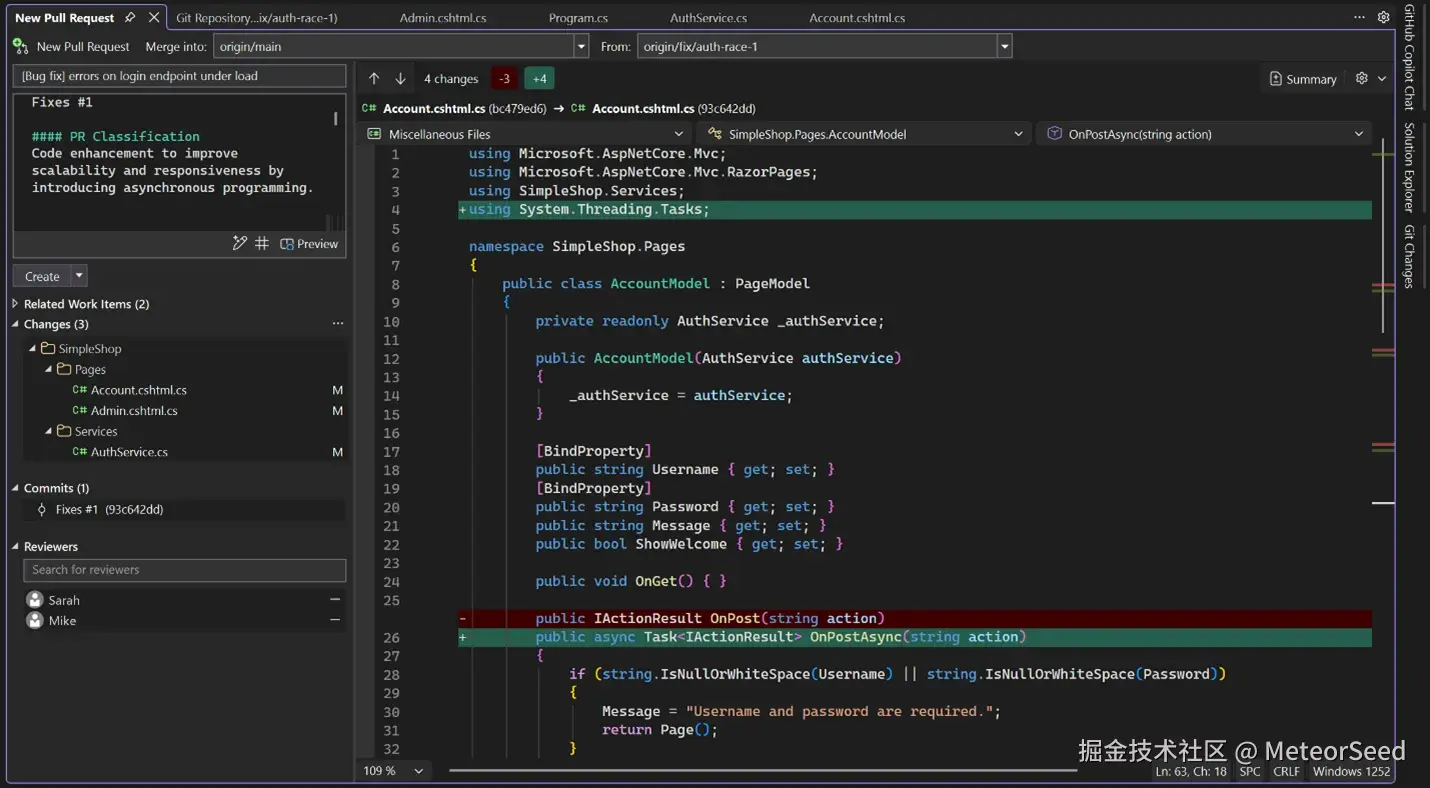Screen dimensions: 1430x788
Task: Open AuthService.cs in the changes tree
Action: click(x=129, y=452)
